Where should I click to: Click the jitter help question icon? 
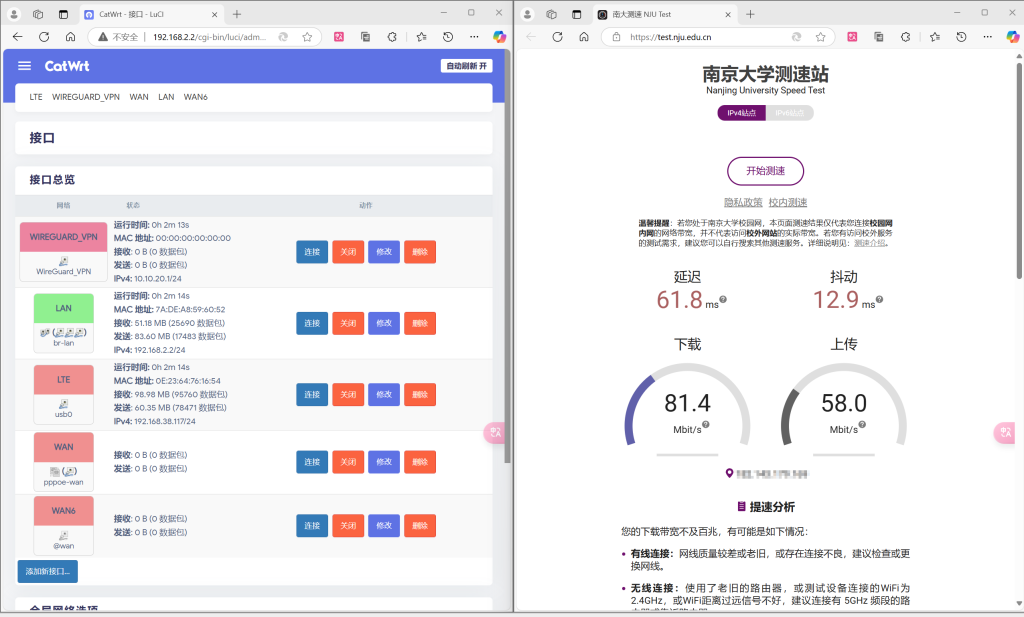click(x=880, y=300)
